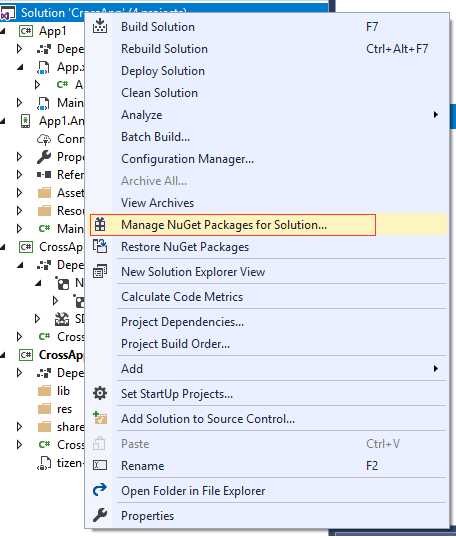Select the bold CrossApp startup project

tap(61, 355)
